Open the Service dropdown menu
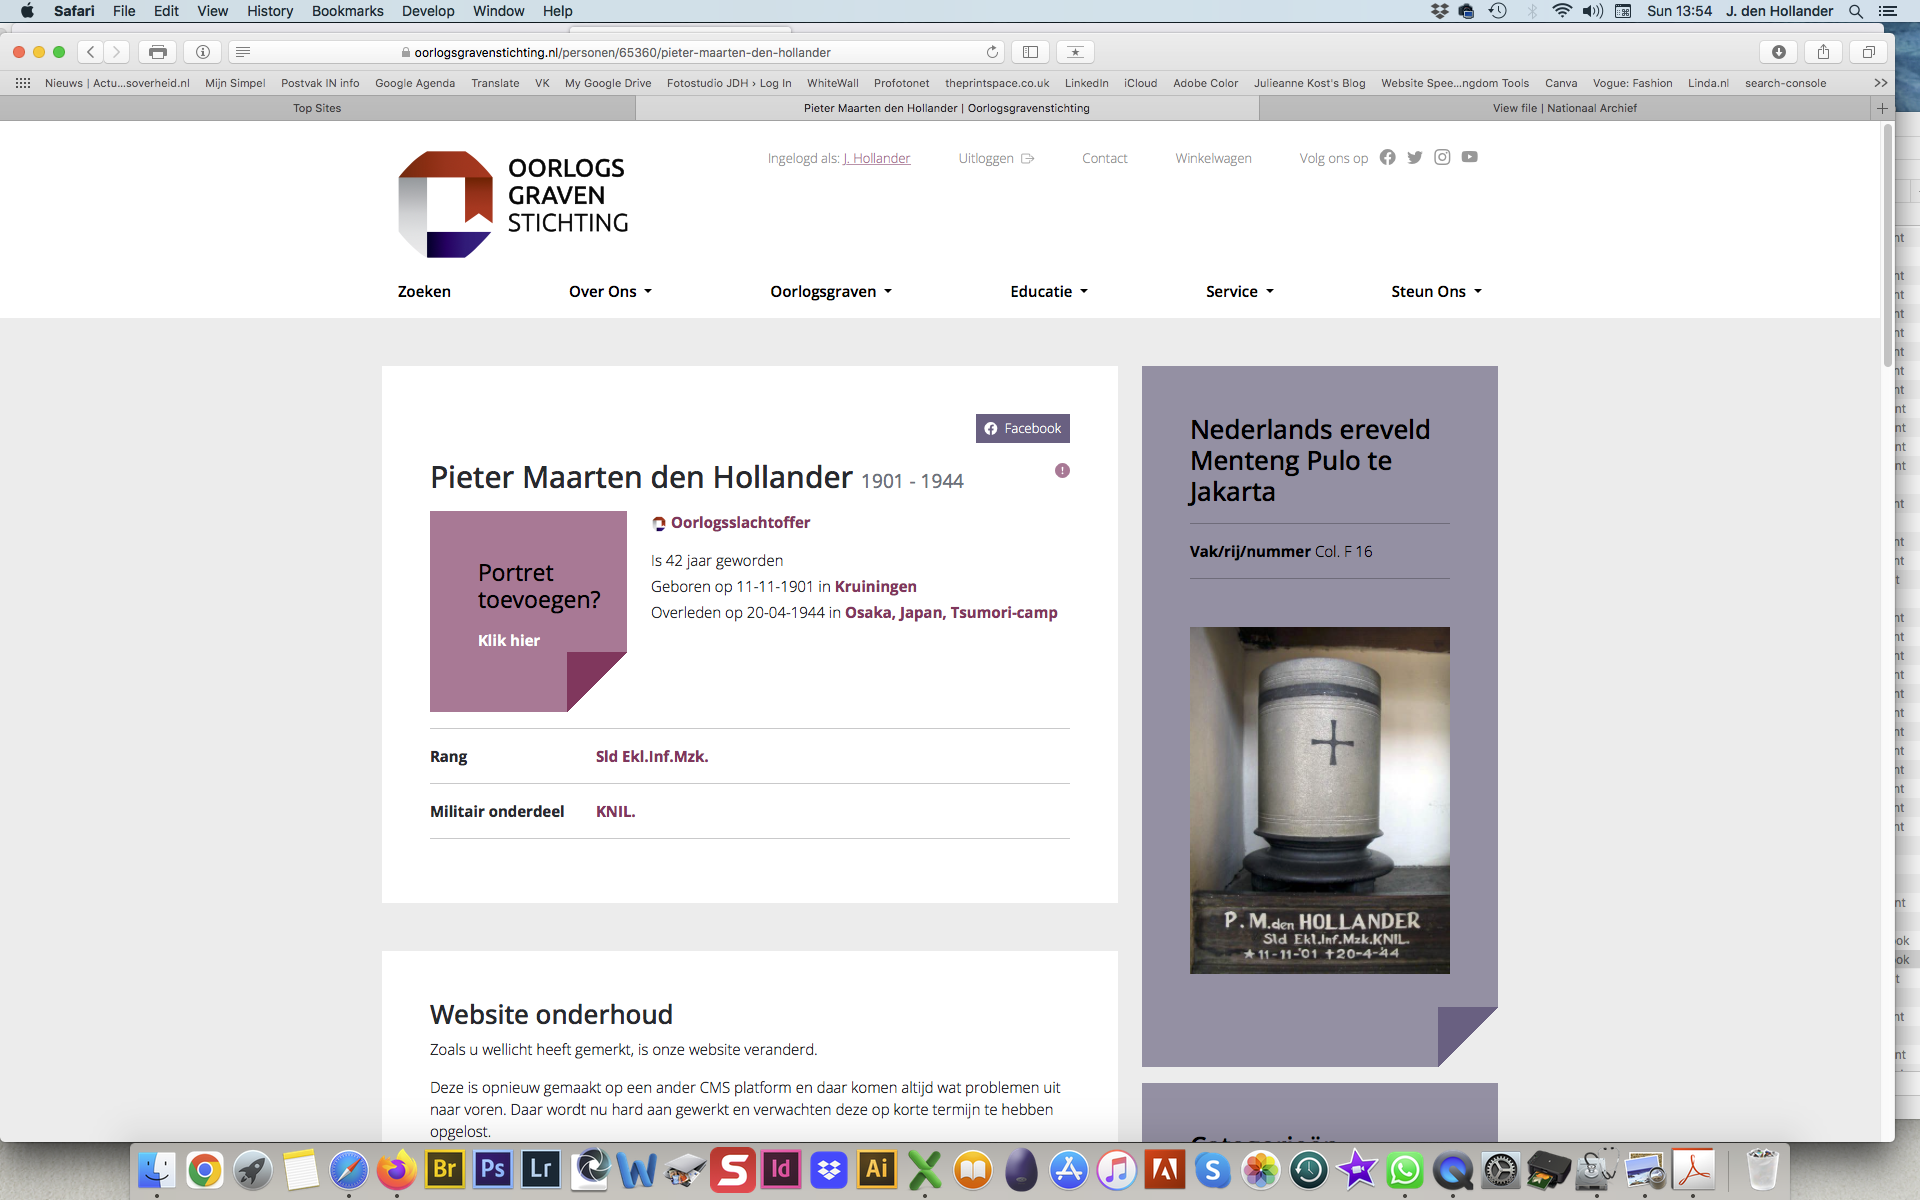The width and height of the screenshot is (1920, 1200). point(1240,291)
